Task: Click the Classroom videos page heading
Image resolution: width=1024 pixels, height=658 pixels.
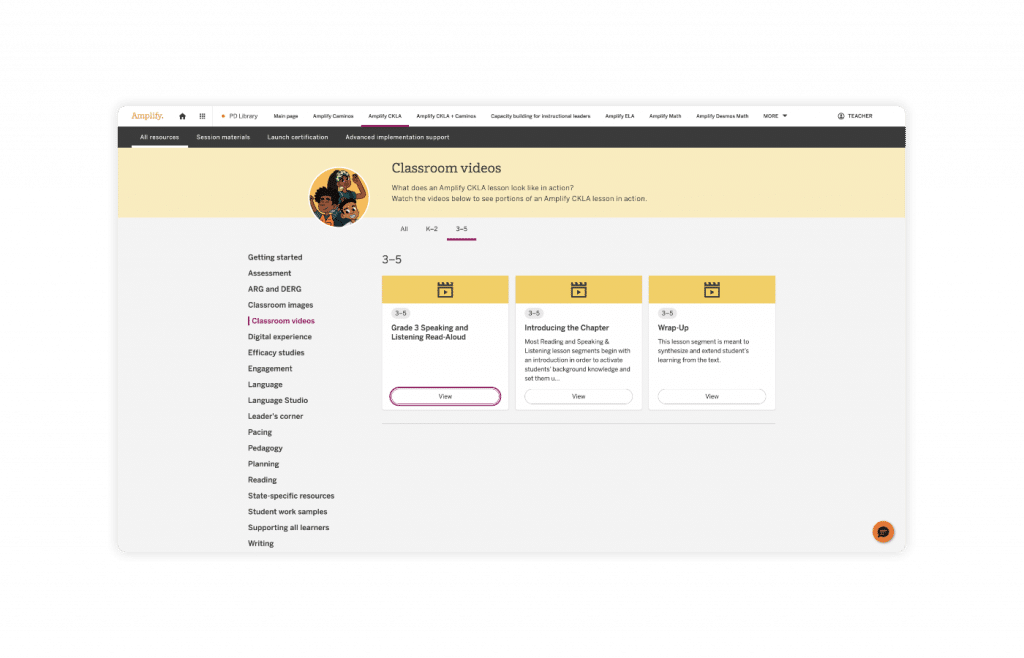Action: click(x=447, y=168)
